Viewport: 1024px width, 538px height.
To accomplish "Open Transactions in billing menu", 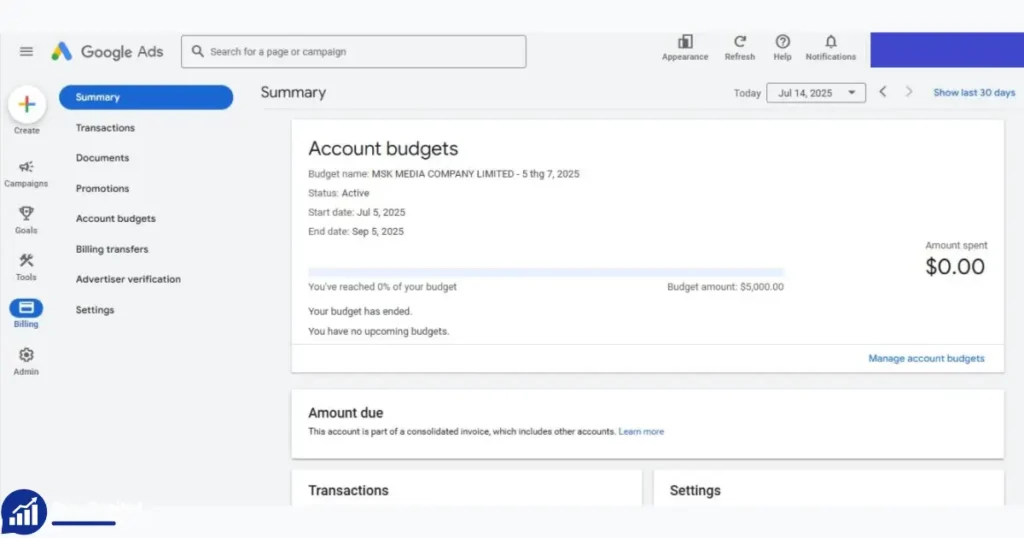I will point(105,128).
